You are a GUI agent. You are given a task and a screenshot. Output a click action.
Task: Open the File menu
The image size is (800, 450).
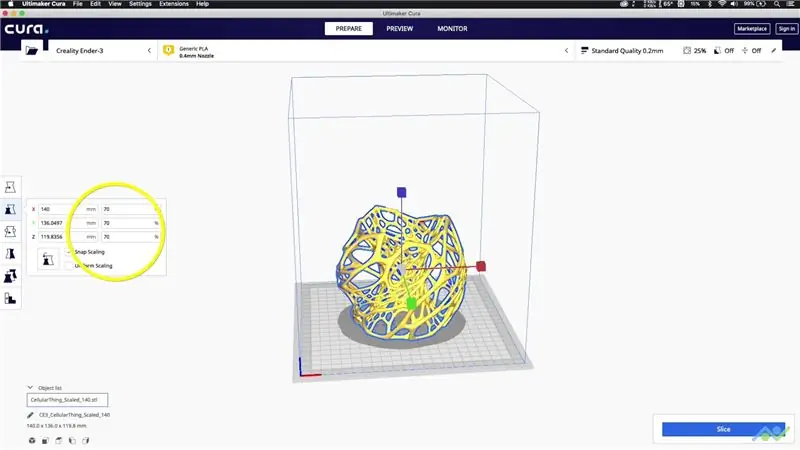[x=78, y=4]
